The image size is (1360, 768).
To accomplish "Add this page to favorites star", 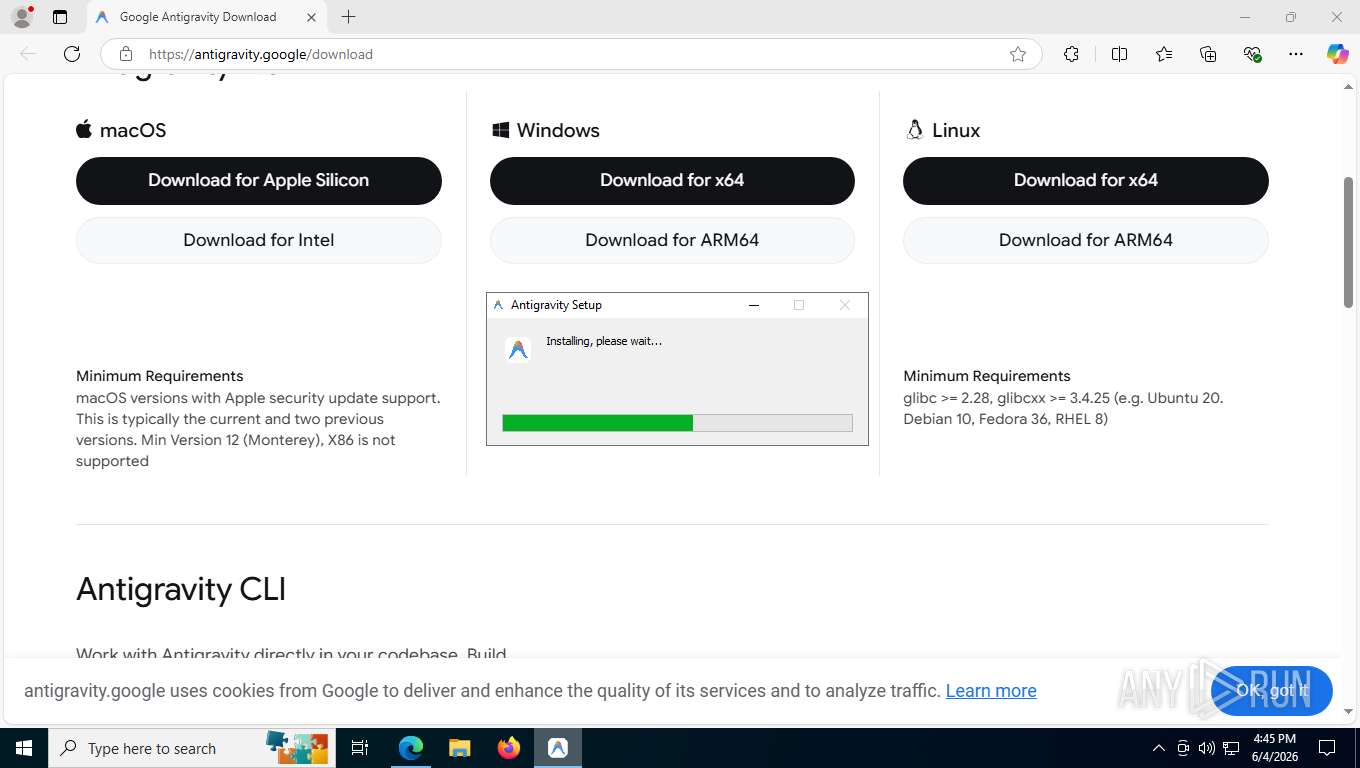I will pos(1018,54).
